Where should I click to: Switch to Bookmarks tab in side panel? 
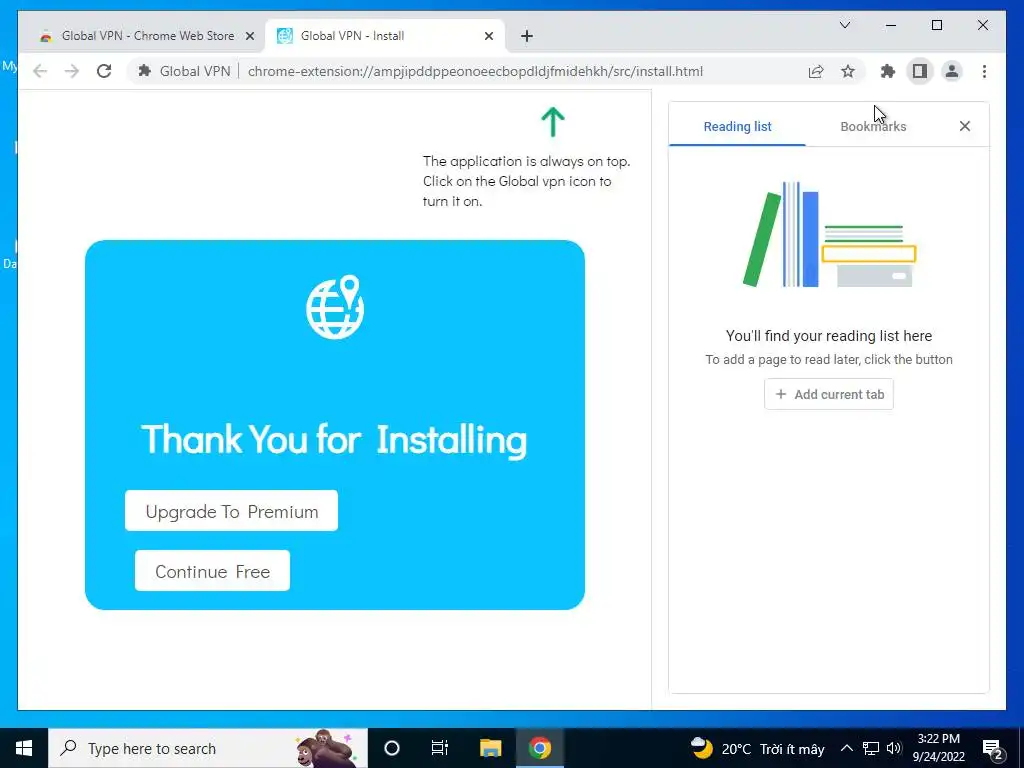(873, 127)
